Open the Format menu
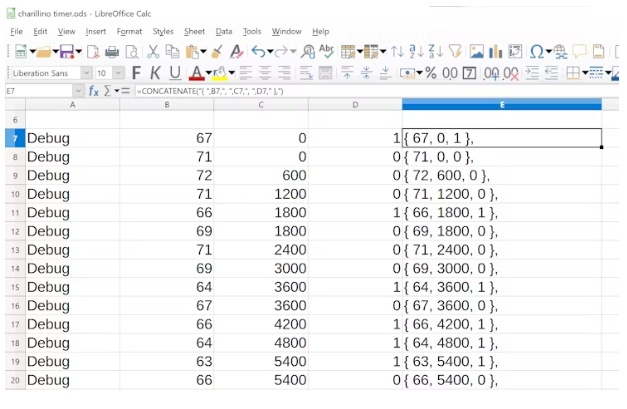 pos(129,31)
